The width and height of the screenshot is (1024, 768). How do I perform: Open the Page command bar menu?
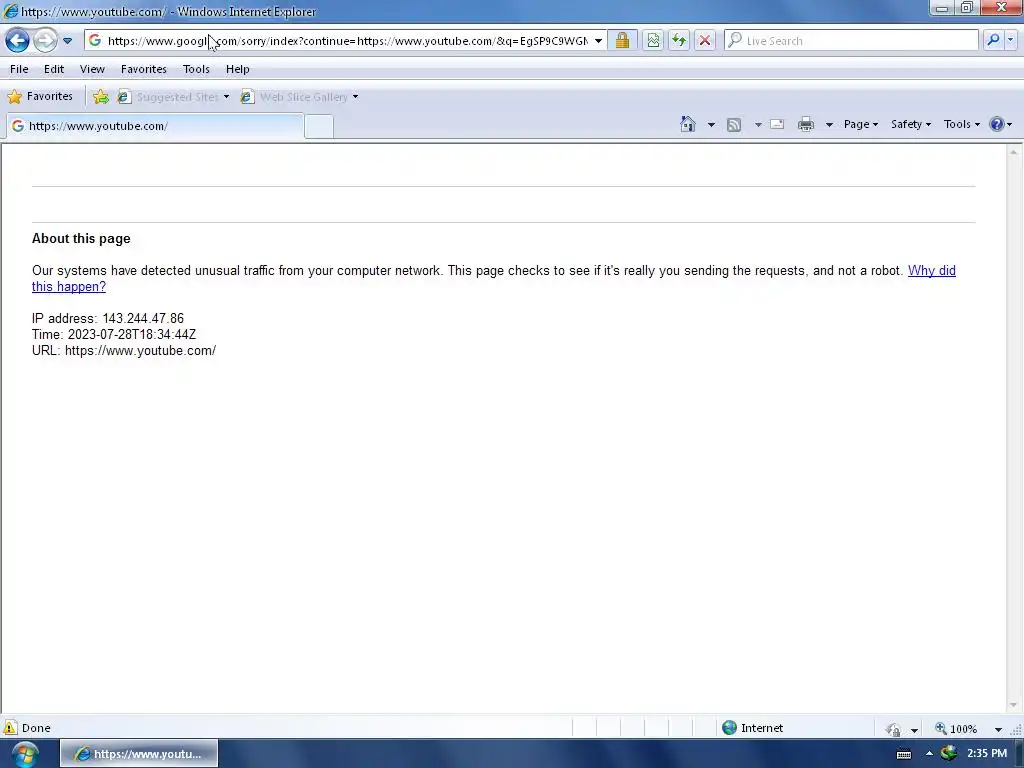(861, 124)
